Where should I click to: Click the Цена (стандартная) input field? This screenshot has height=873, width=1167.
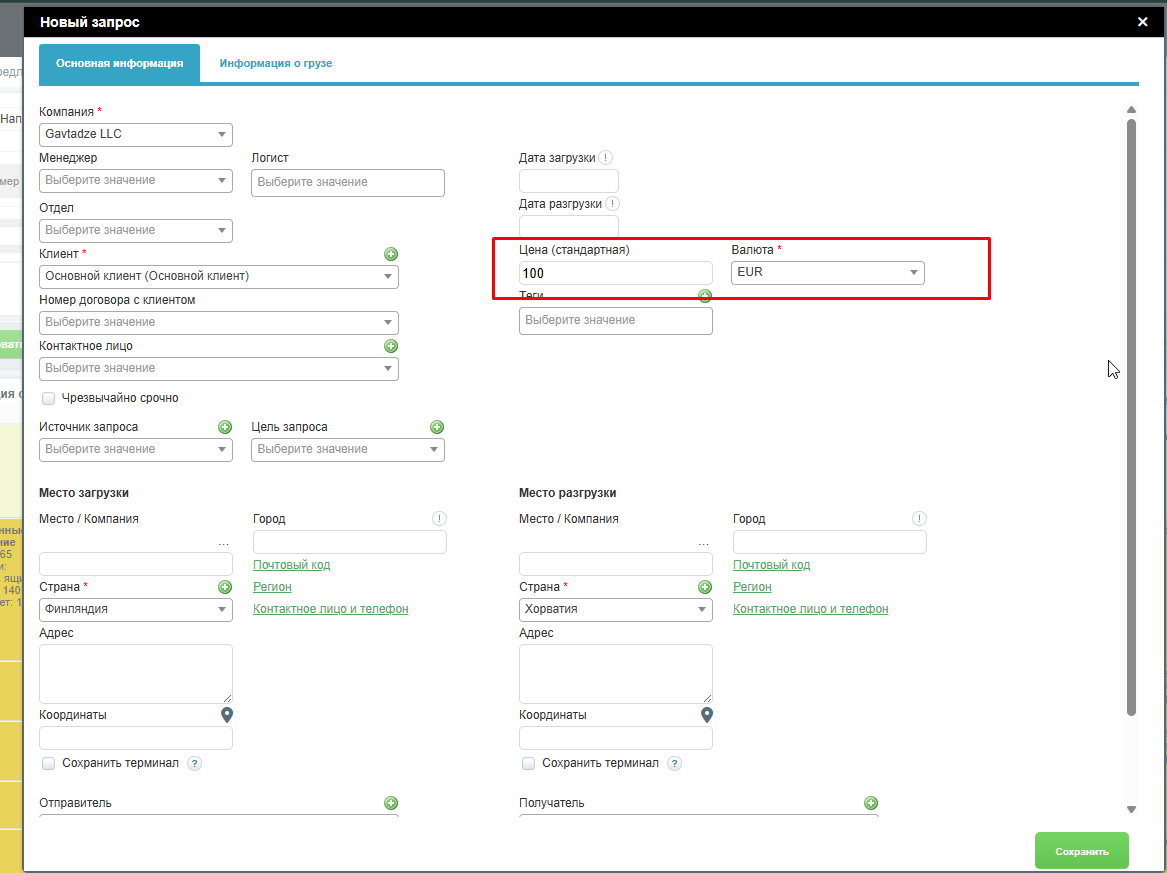pos(615,273)
